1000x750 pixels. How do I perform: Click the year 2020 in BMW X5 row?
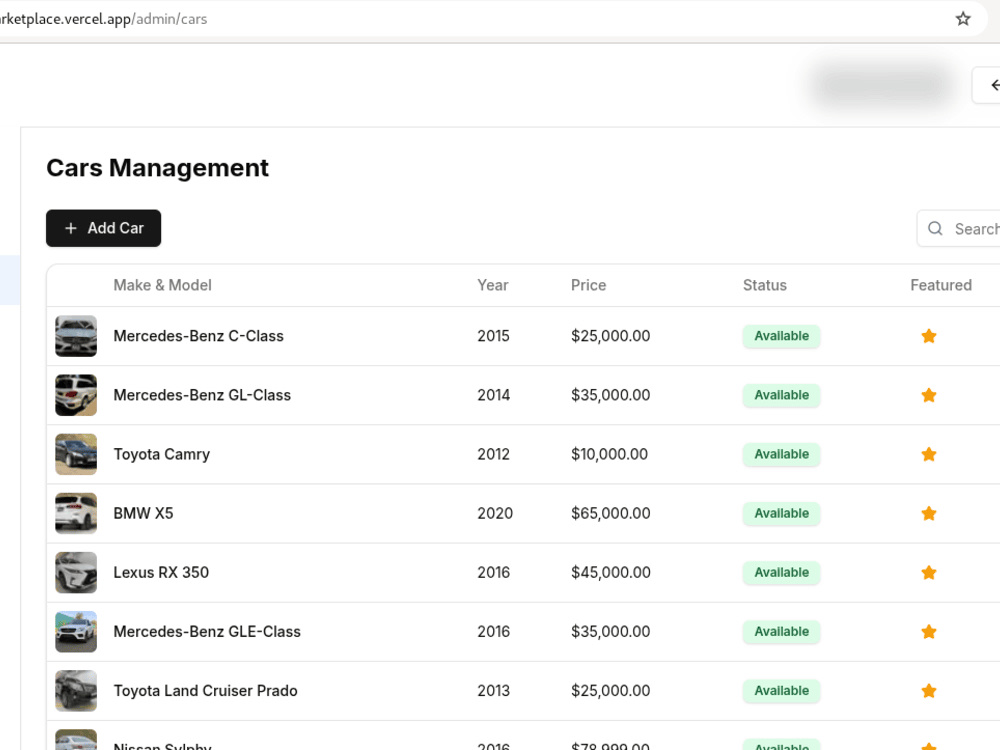pyautogui.click(x=495, y=513)
